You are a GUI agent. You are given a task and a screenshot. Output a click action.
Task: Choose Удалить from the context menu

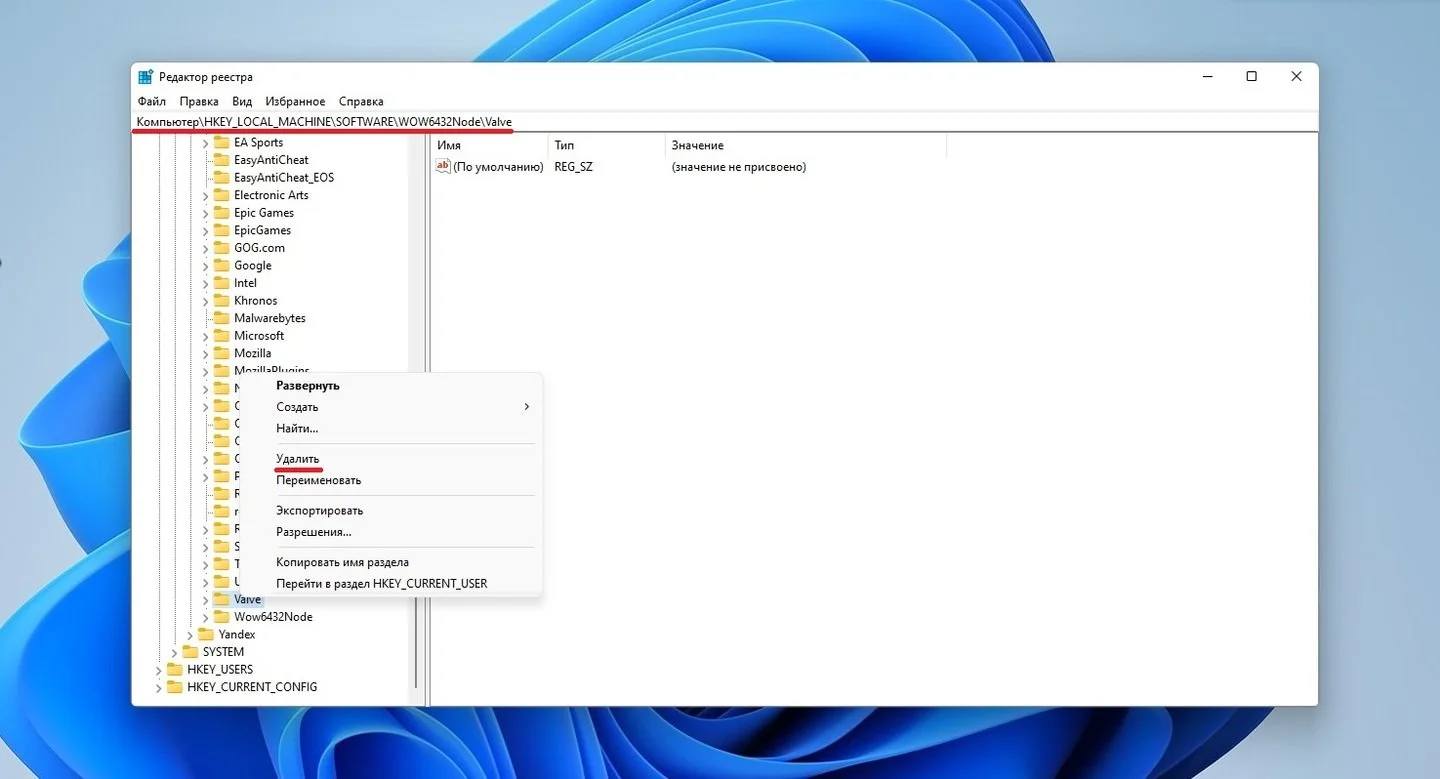pos(298,459)
